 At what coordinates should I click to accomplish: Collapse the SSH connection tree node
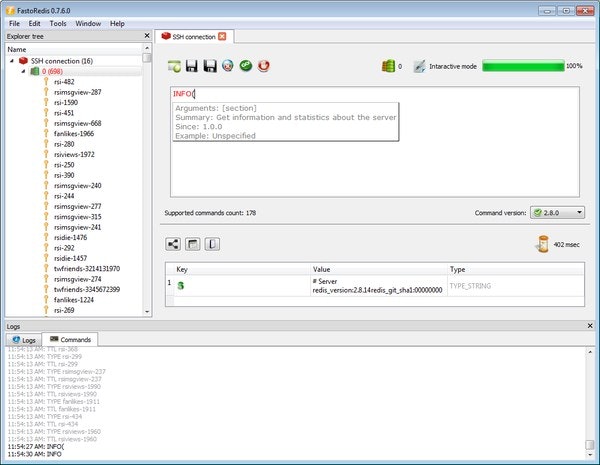pyautogui.click(x=12, y=61)
